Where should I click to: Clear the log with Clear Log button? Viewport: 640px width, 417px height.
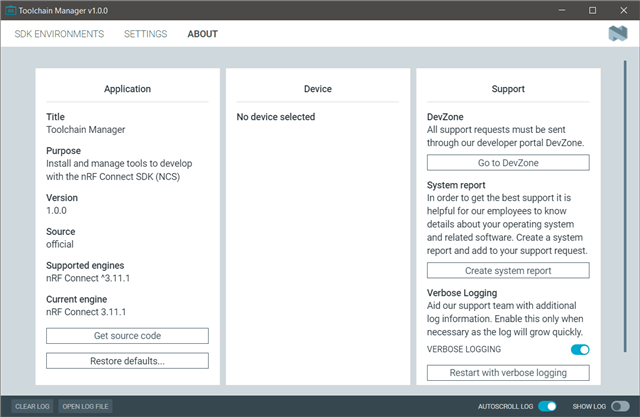click(x=32, y=406)
